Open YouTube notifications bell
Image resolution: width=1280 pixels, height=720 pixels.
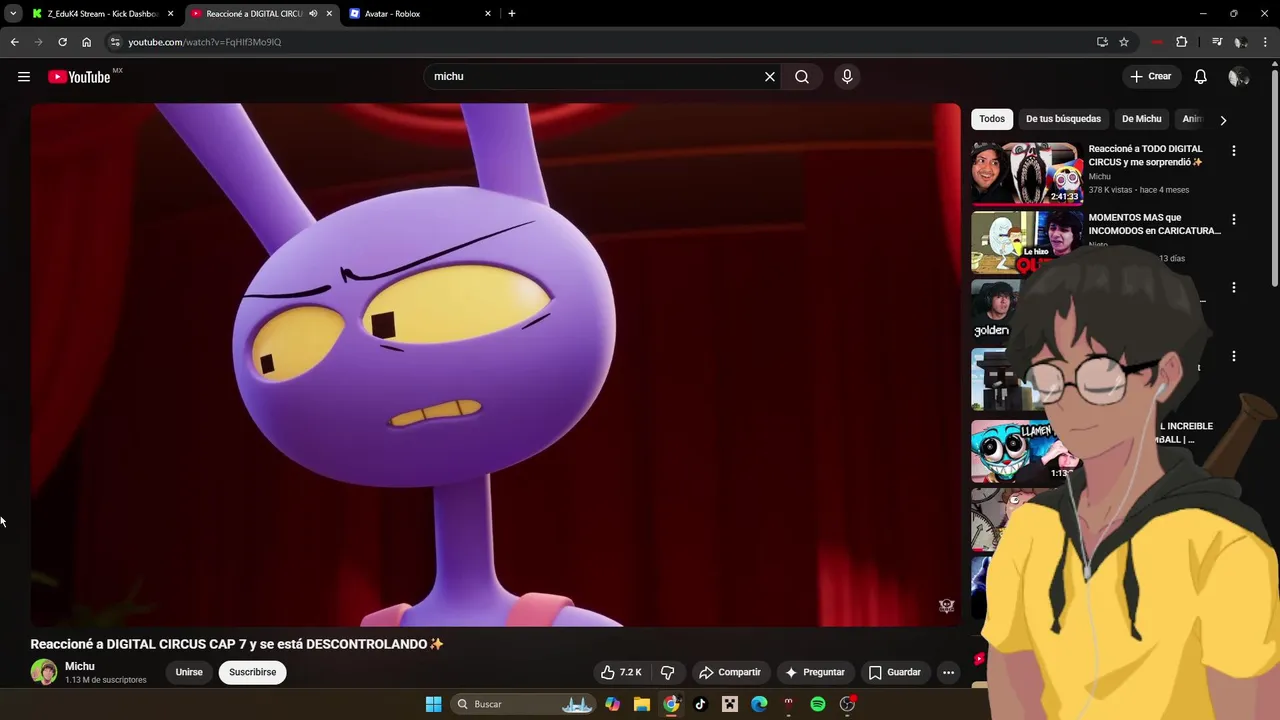(x=1201, y=77)
